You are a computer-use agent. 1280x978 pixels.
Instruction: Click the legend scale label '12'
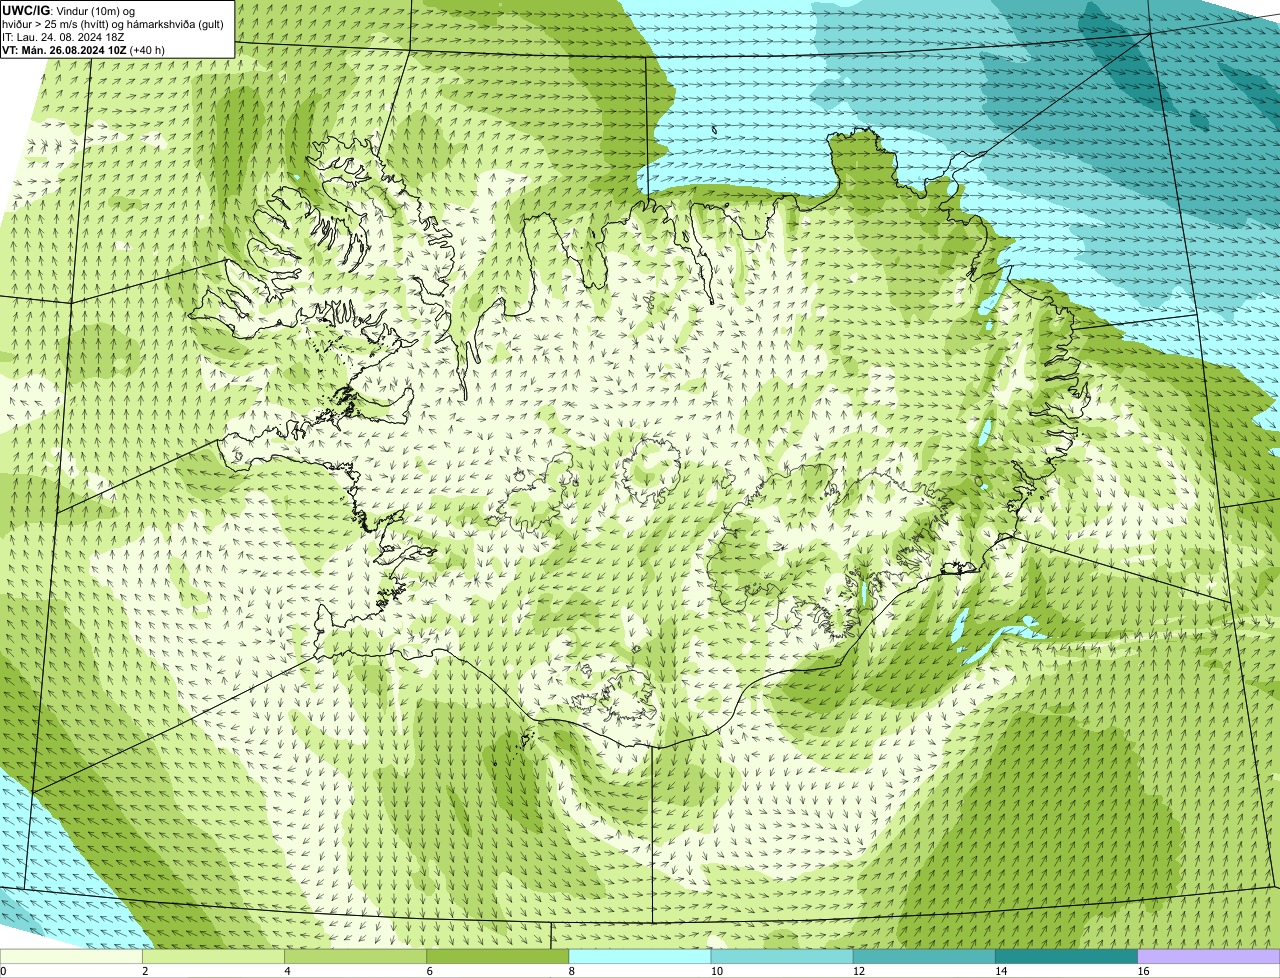tap(859, 971)
